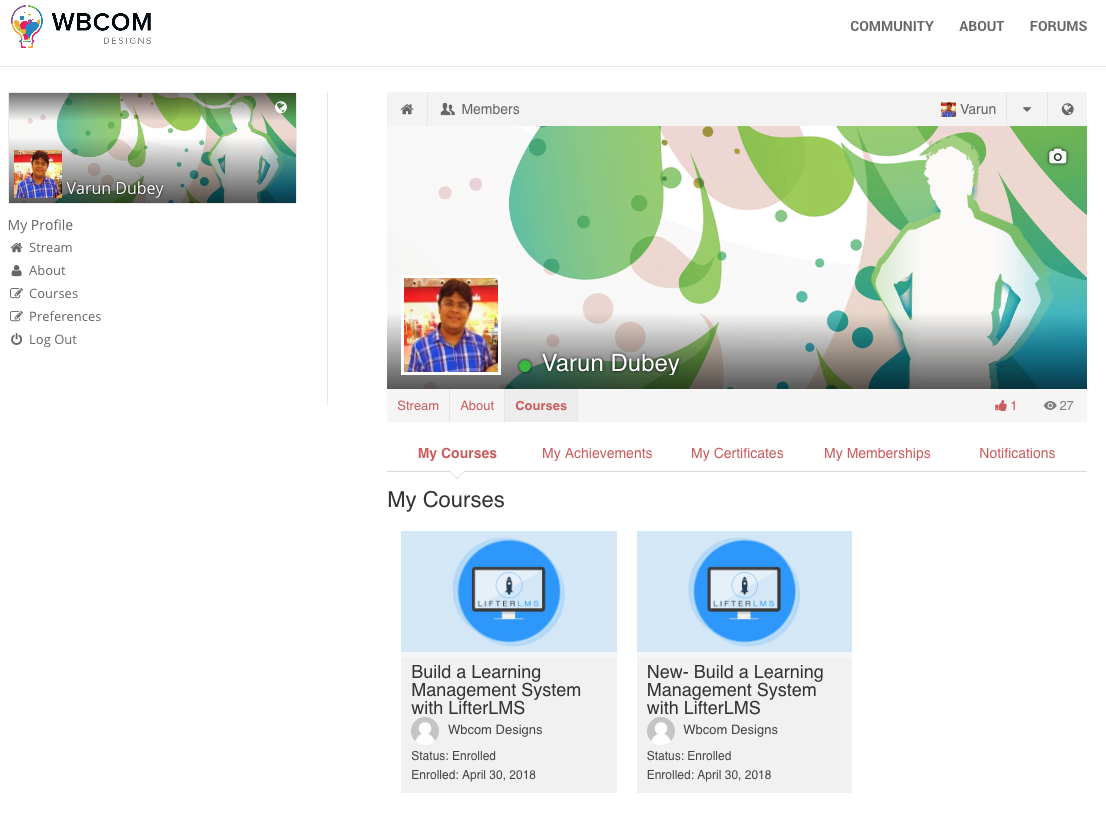Open COMMUNITY in the top navigation
This screenshot has height=822, width=1106.
[892, 26]
